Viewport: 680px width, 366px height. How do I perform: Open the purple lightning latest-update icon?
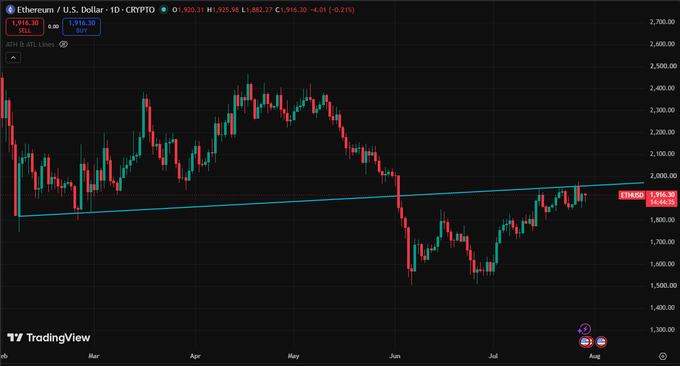click(585, 329)
